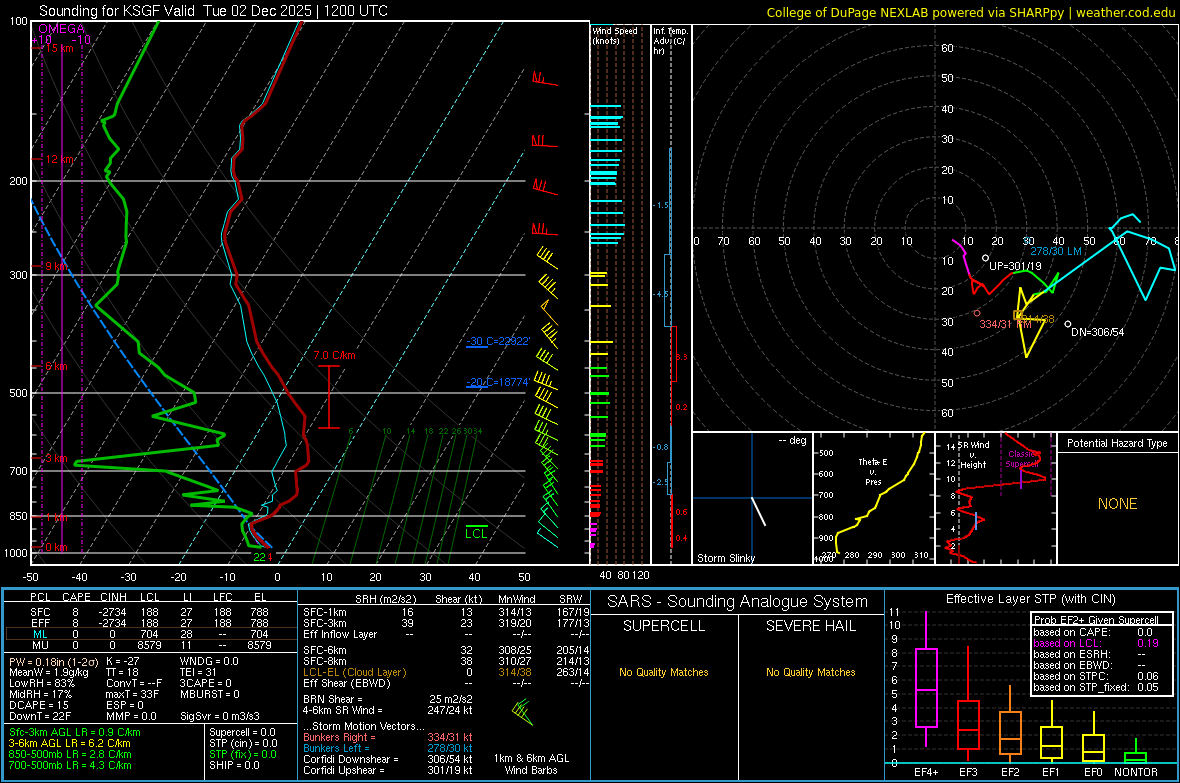Click the K = -27 index value
Viewport: 1180px width, 783px height.
123,661
